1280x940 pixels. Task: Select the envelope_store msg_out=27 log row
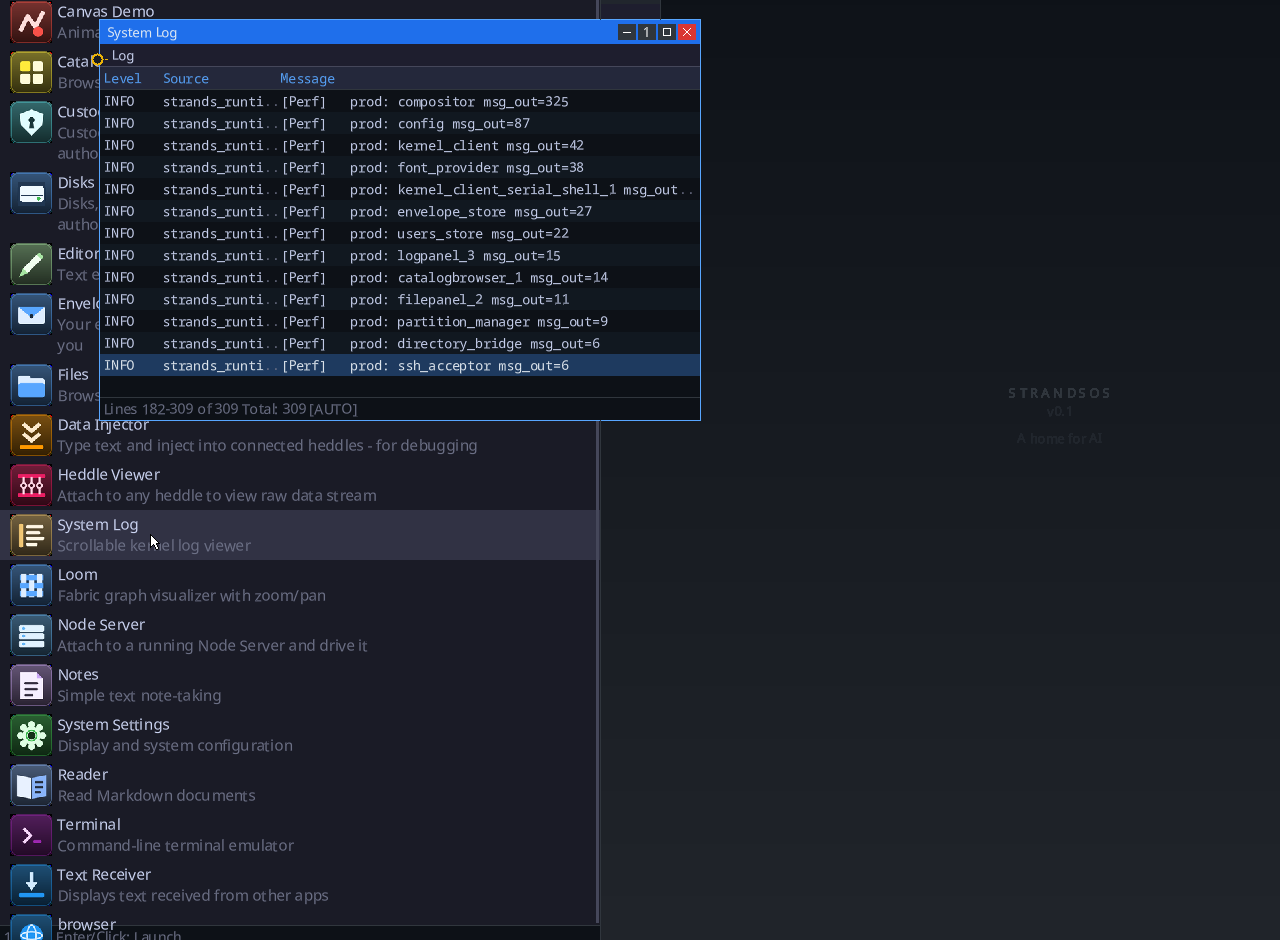click(x=400, y=211)
